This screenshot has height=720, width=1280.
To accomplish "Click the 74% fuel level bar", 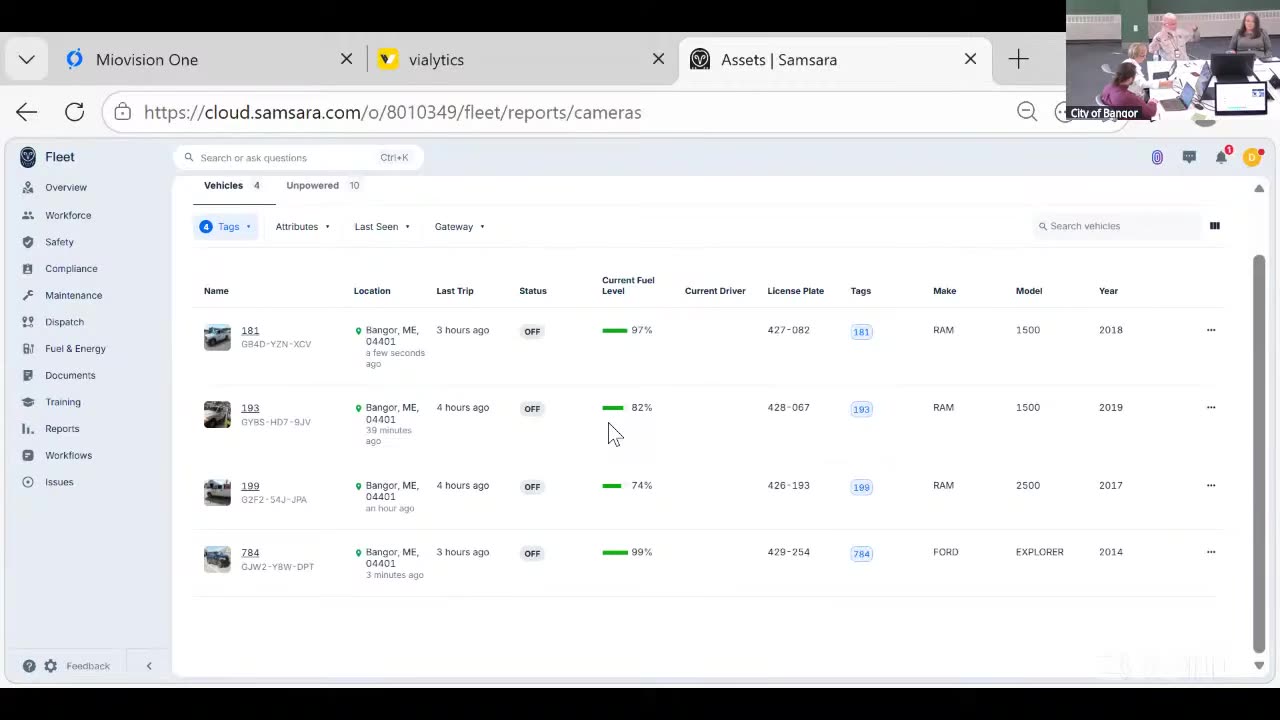I will [x=611, y=486].
